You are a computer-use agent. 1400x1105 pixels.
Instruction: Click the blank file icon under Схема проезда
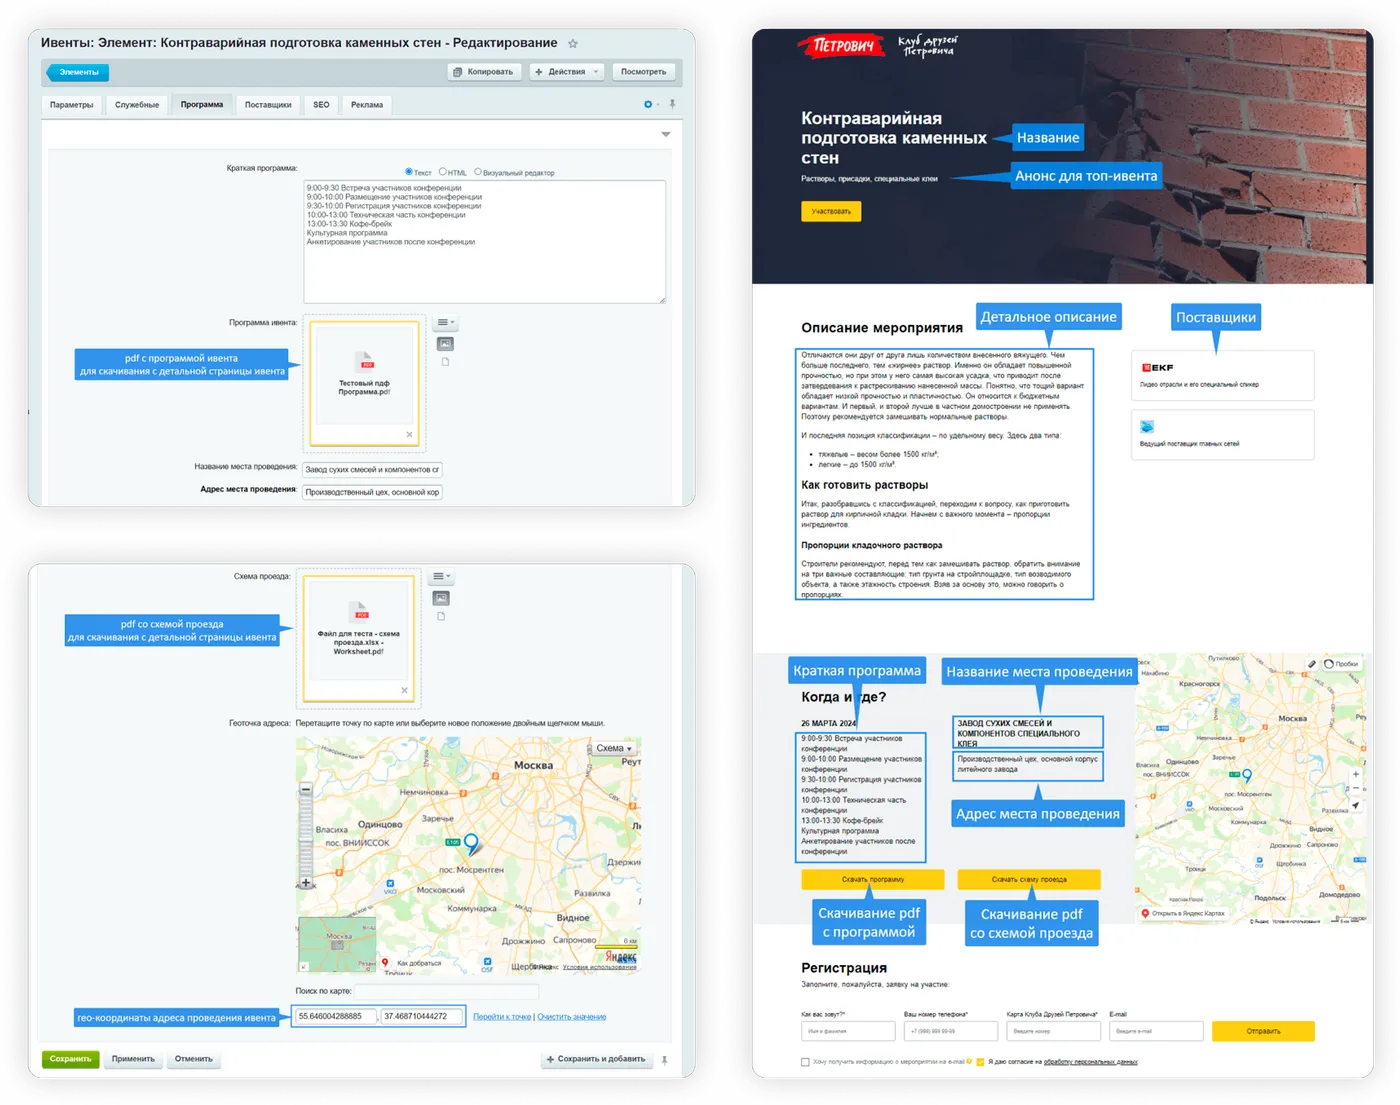tap(441, 616)
